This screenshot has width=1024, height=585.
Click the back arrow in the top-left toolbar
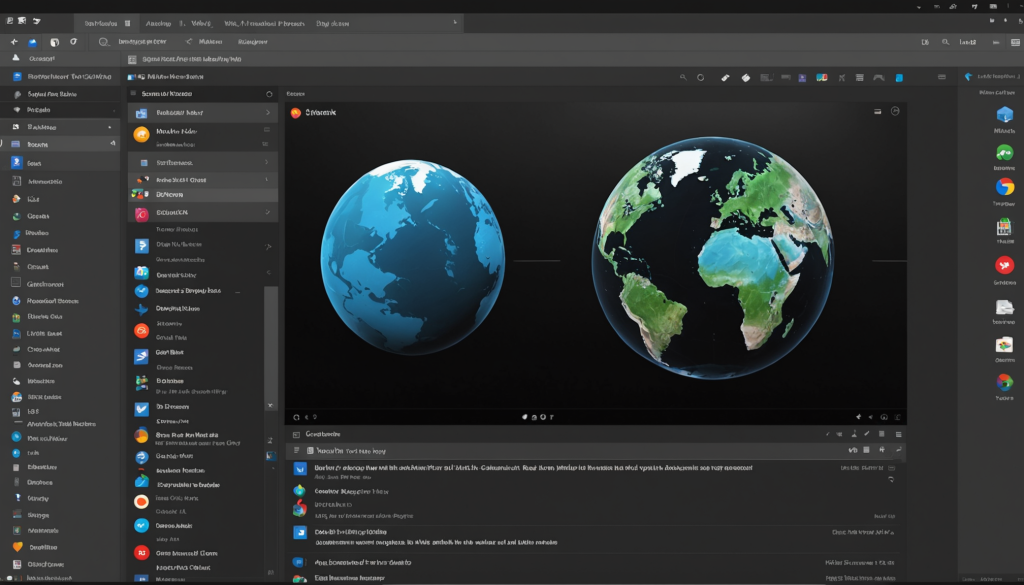tap(14, 42)
